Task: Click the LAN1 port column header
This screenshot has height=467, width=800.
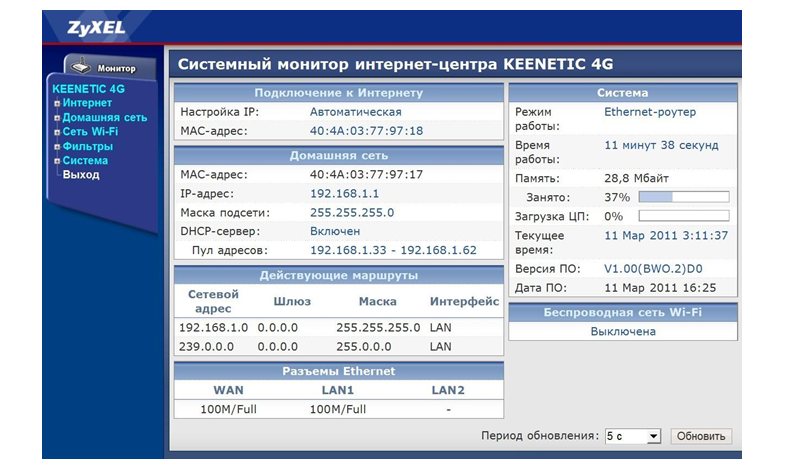Action: click(338, 390)
